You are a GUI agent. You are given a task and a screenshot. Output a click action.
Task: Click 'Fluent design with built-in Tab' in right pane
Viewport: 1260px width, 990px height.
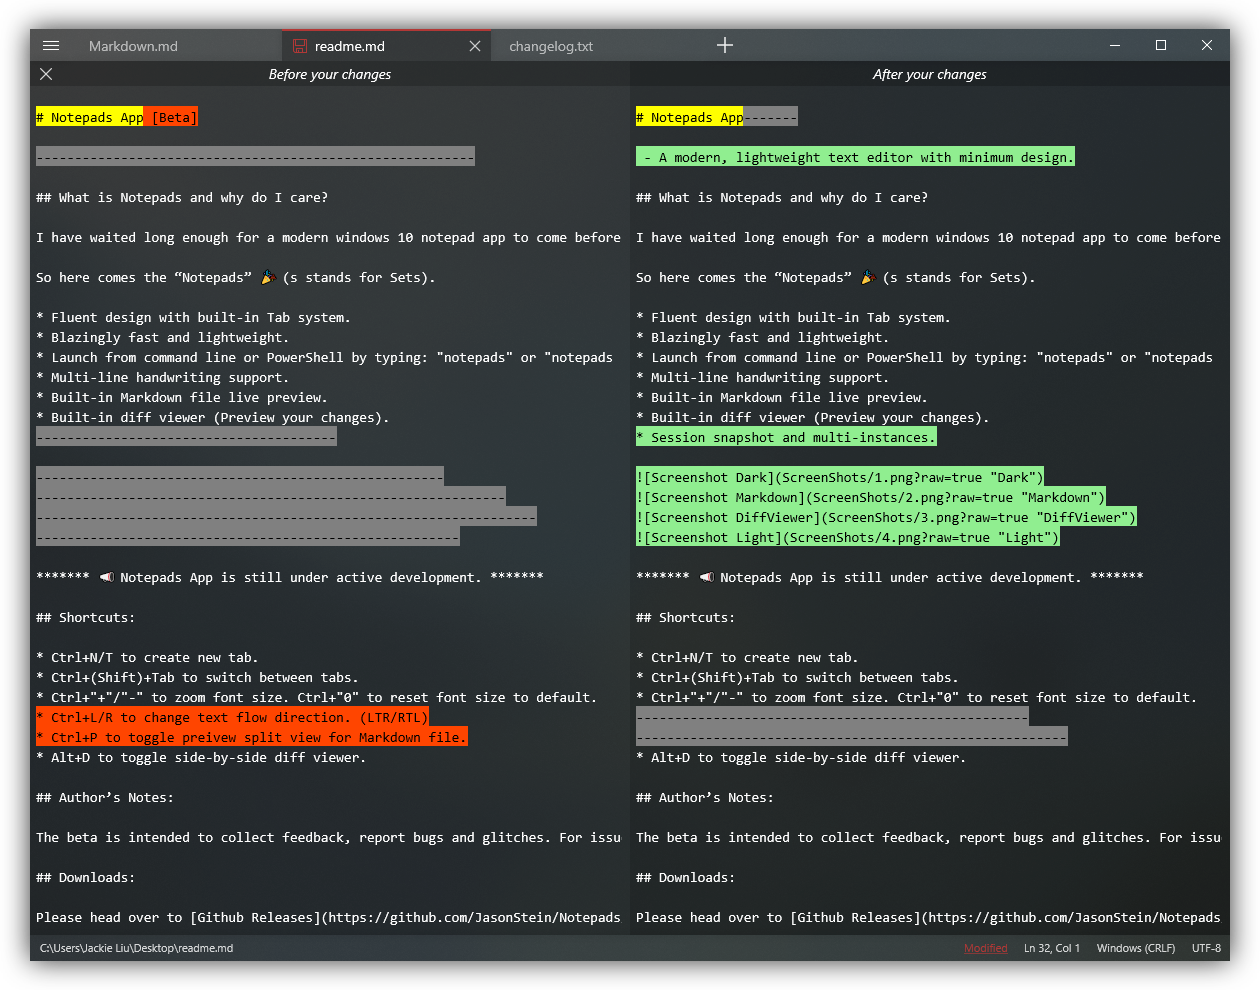[x=793, y=317]
